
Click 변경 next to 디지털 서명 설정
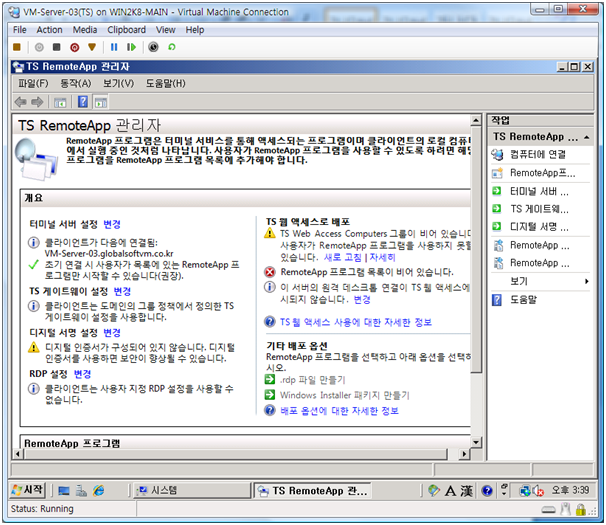click(112, 332)
